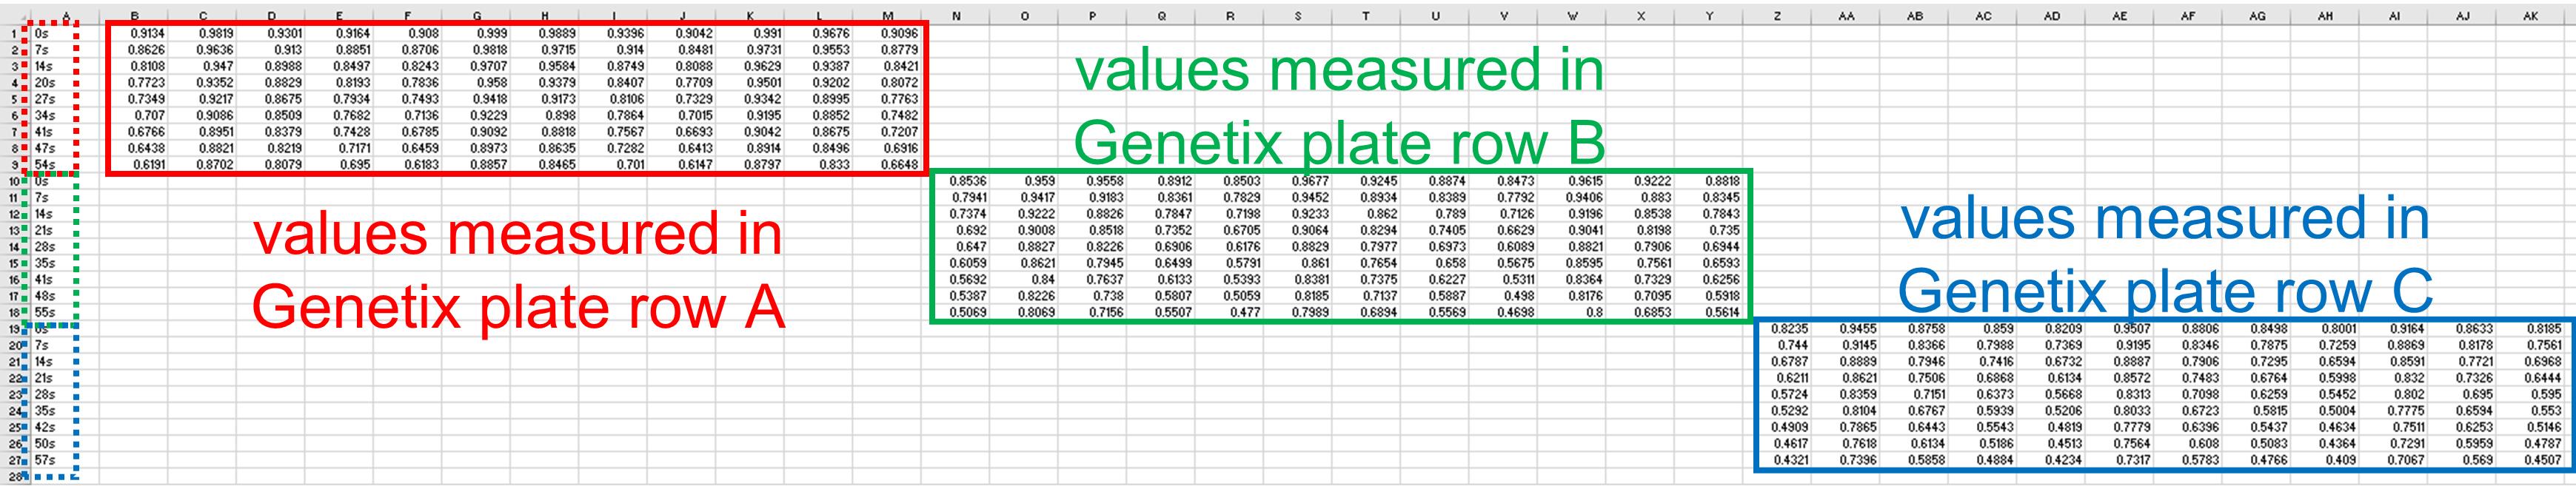This screenshot has height=489, width=2576.
Task: Select column Y via its header
Action: click(x=1709, y=16)
